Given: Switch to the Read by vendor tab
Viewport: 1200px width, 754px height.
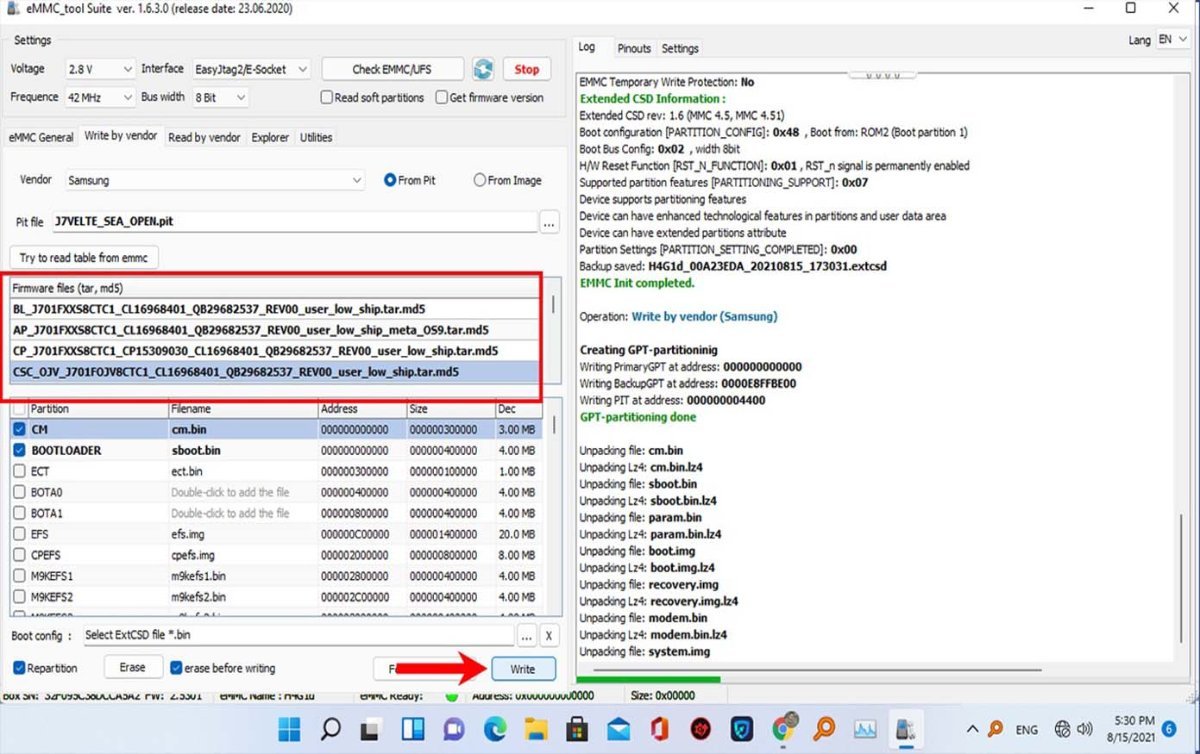Looking at the screenshot, I should tap(204, 137).
